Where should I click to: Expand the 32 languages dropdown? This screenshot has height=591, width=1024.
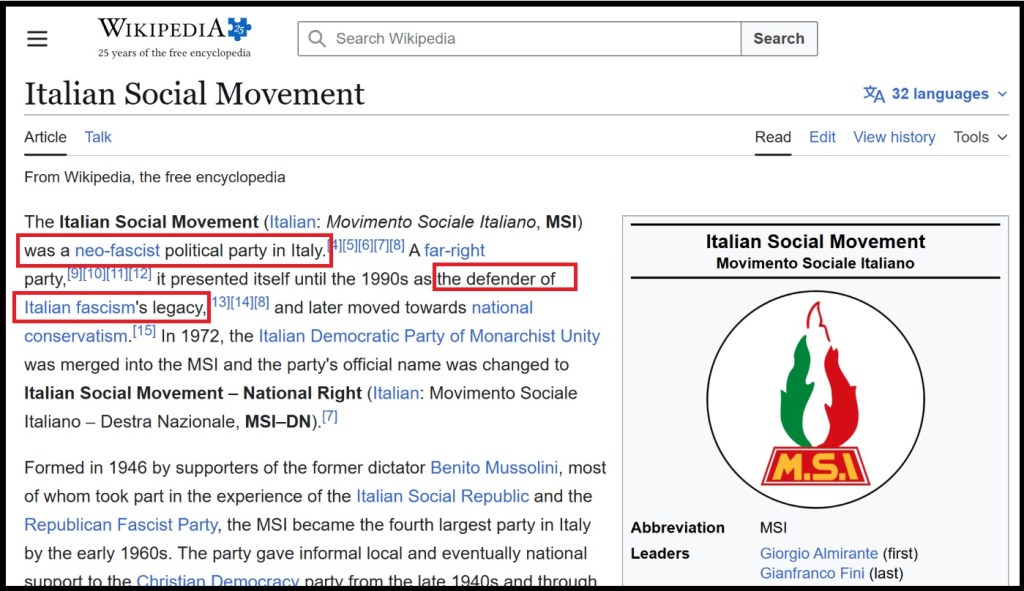click(x=937, y=94)
